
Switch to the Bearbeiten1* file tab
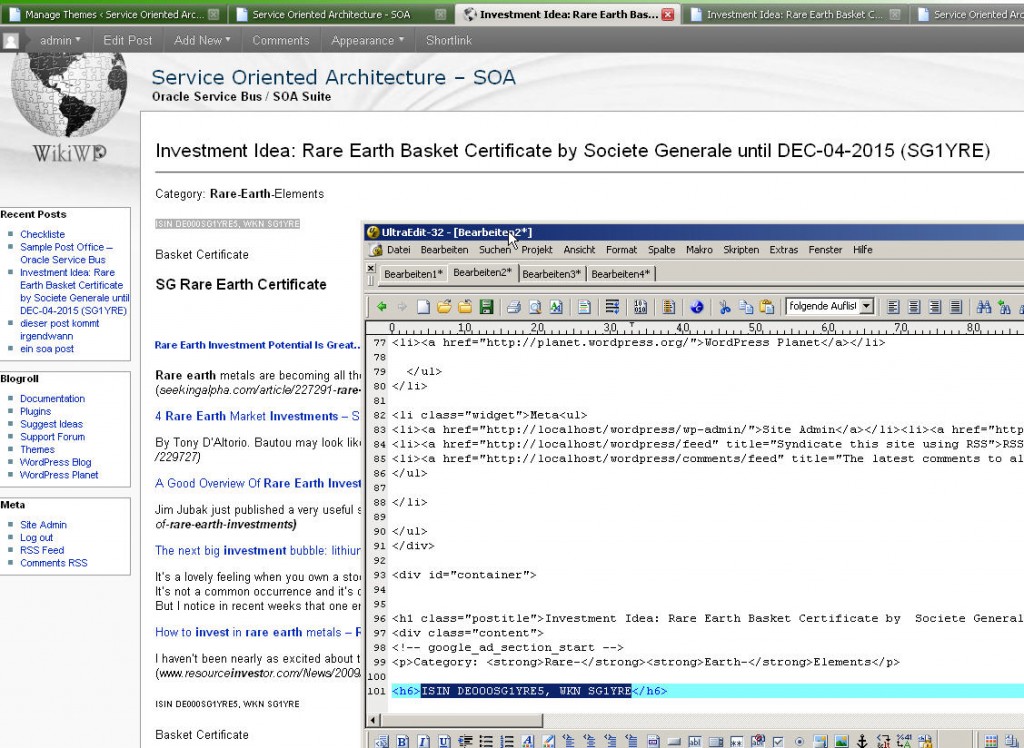click(x=413, y=274)
